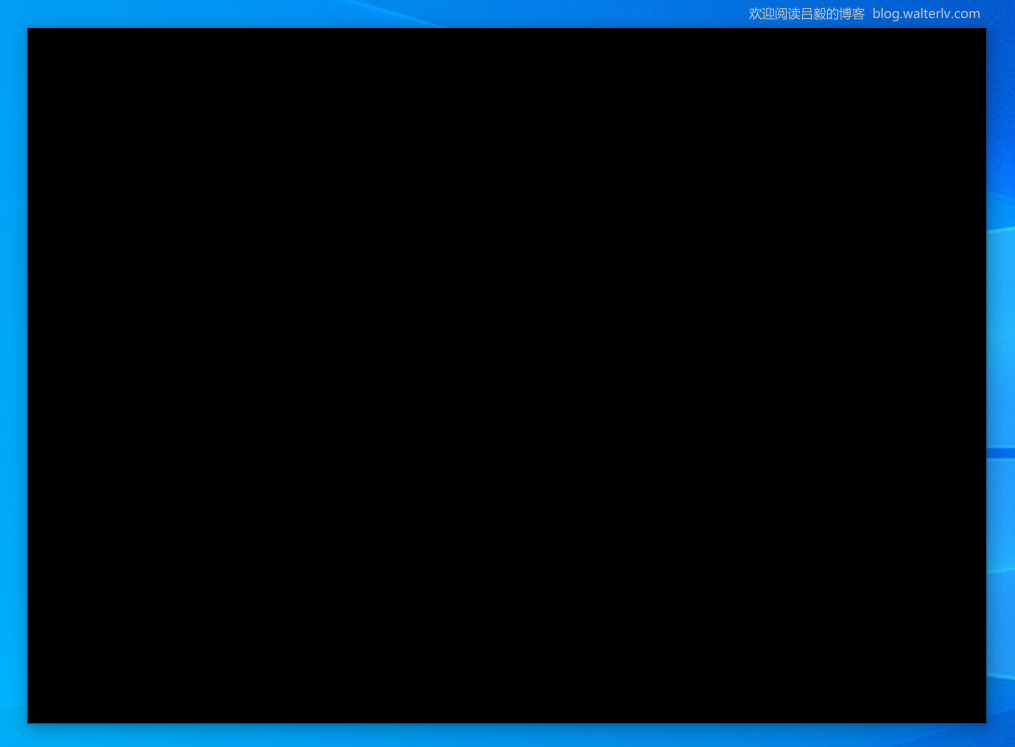Click the top-left corner of the black window
This screenshot has width=1015, height=747.
30,30
